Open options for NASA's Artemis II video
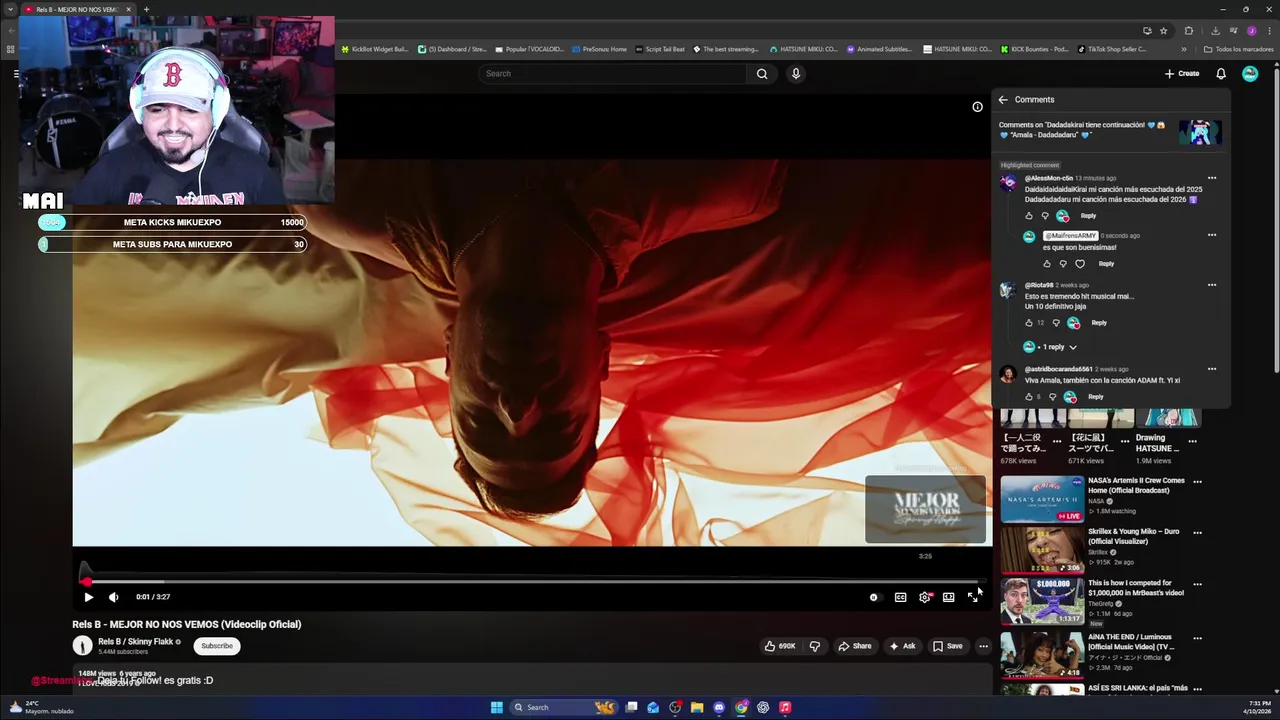 point(1197,482)
